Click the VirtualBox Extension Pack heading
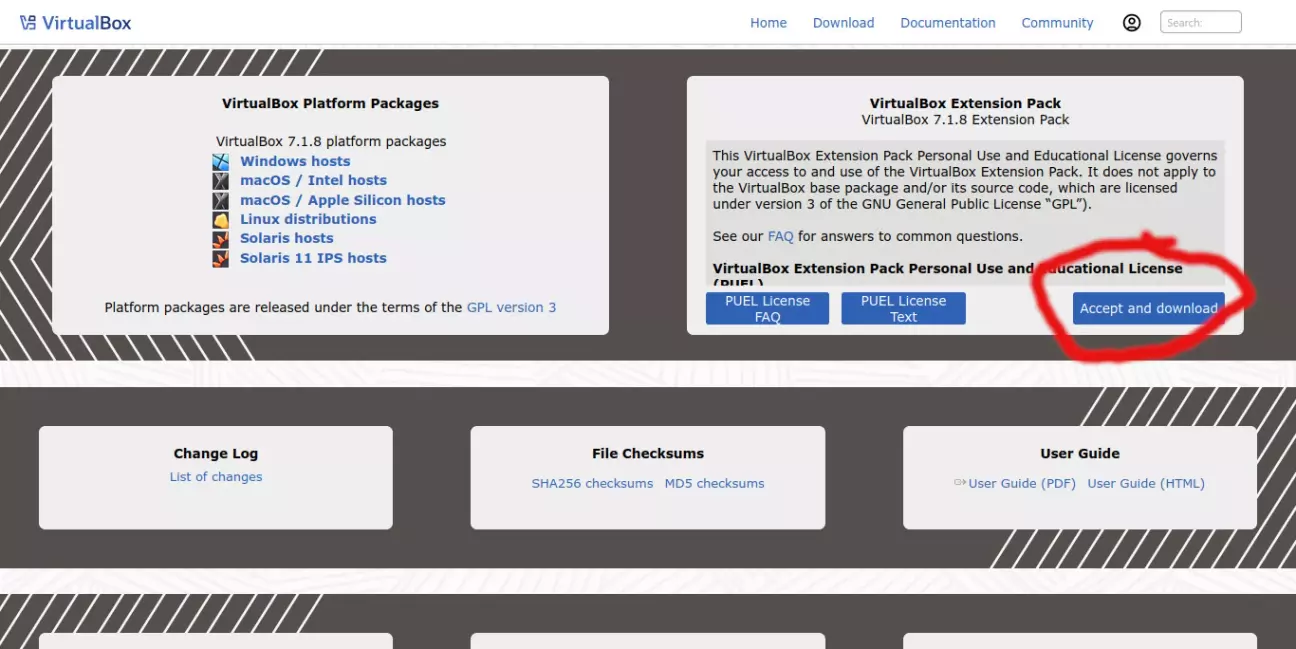This screenshot has height=649, width=1296. point(965,103)
